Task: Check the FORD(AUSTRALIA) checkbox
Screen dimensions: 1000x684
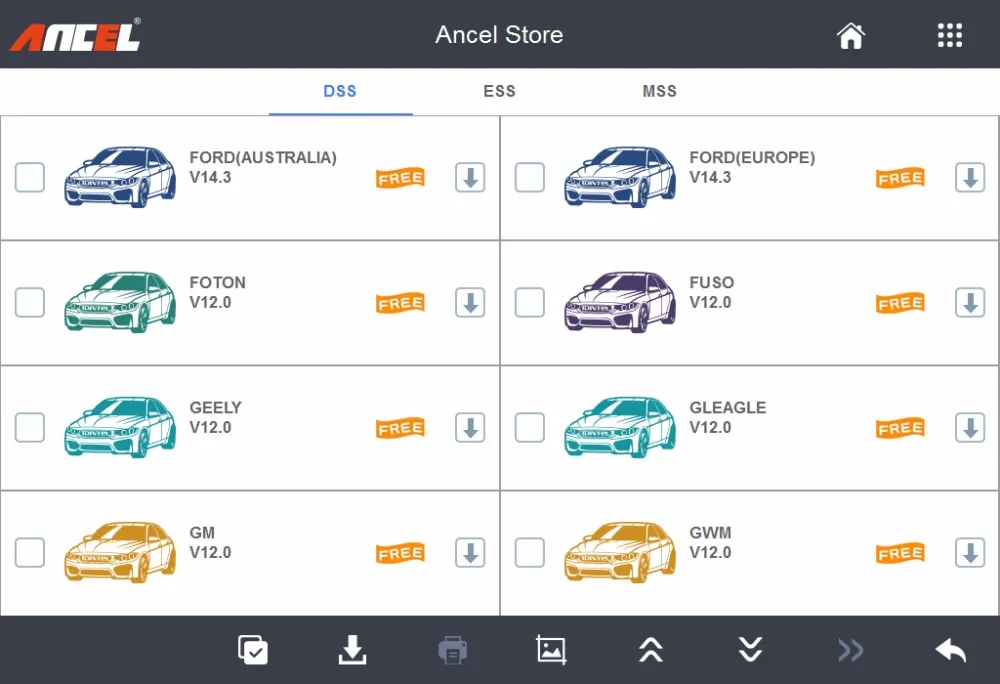Action: (30, 177)
